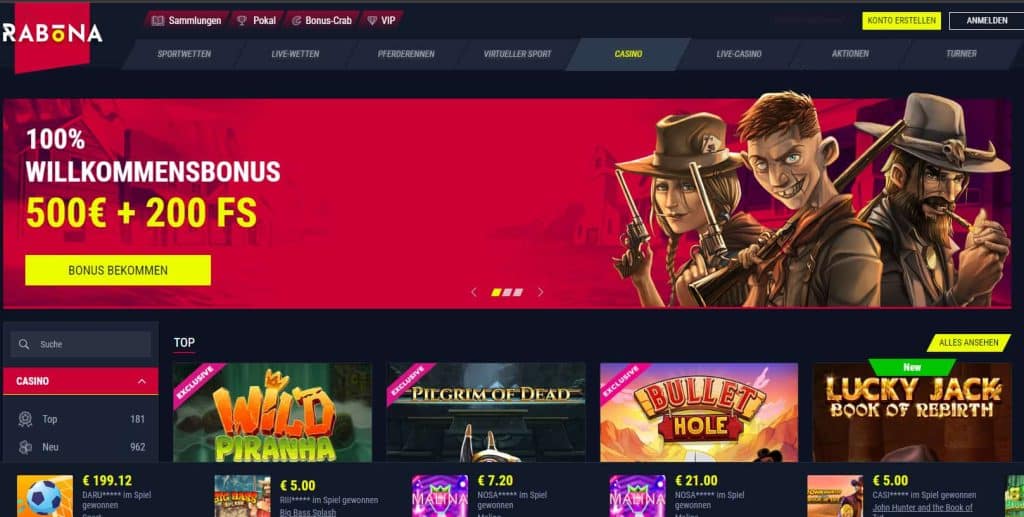Click the search magnifier icon
The height and width of the screenshot is (517, 1024).
pyautogui.click(x=24, y=344)
